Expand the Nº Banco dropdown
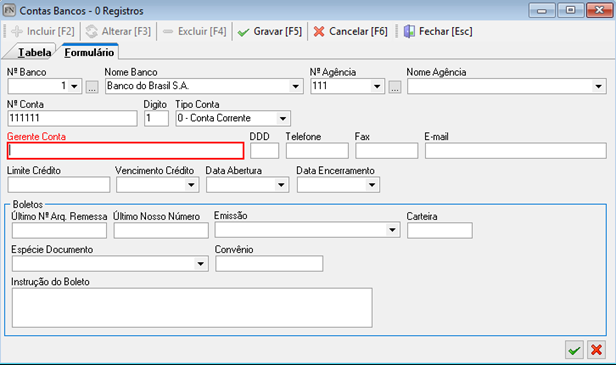Viewport: 616px width, 365px height. pos(74,86)
